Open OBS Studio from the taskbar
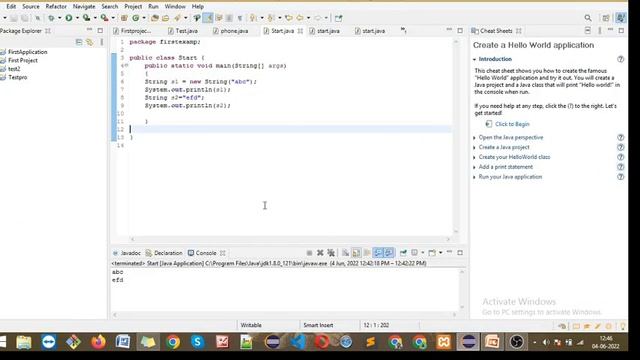 516,342
